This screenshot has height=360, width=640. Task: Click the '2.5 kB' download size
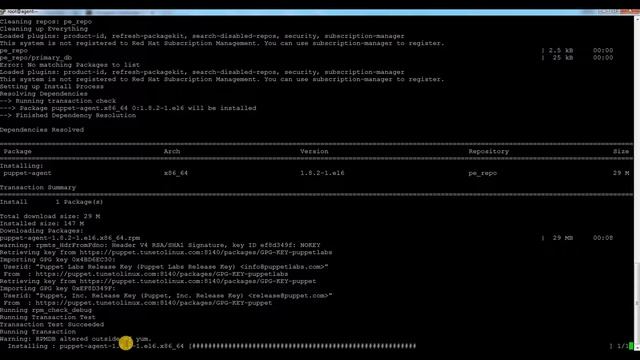(x=560, y=51)
